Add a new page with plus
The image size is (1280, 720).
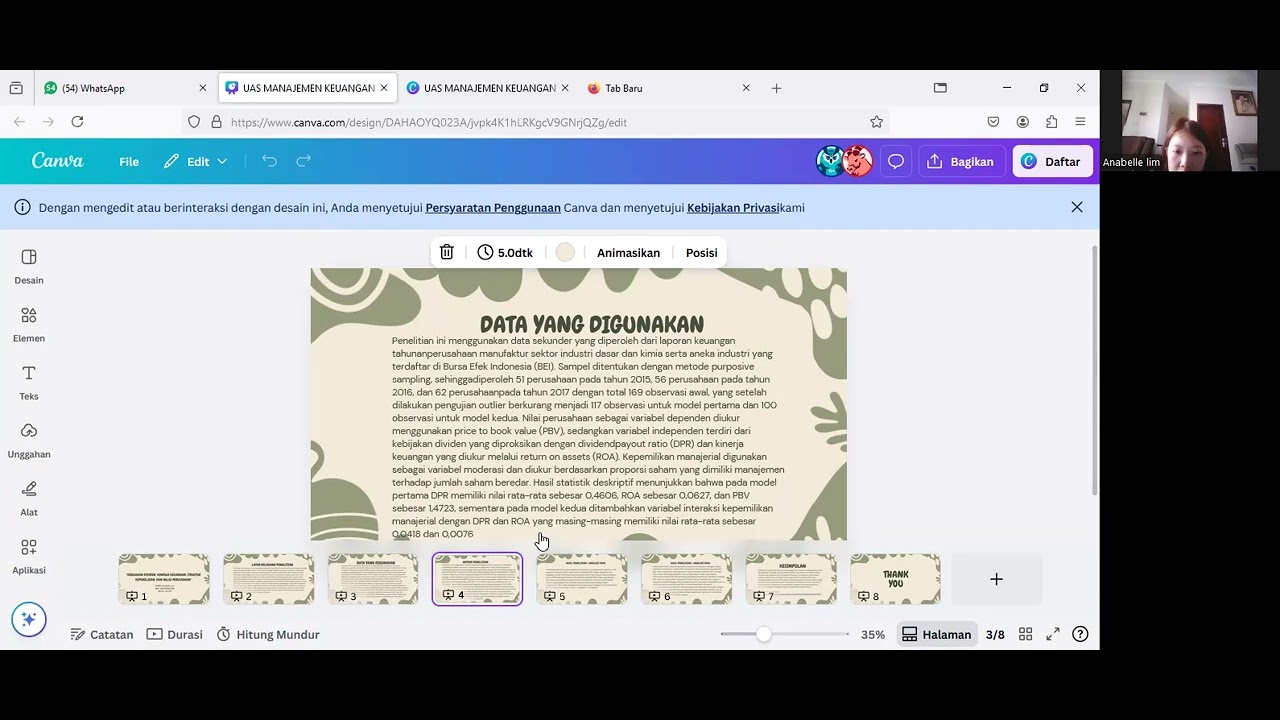(996, 579)
